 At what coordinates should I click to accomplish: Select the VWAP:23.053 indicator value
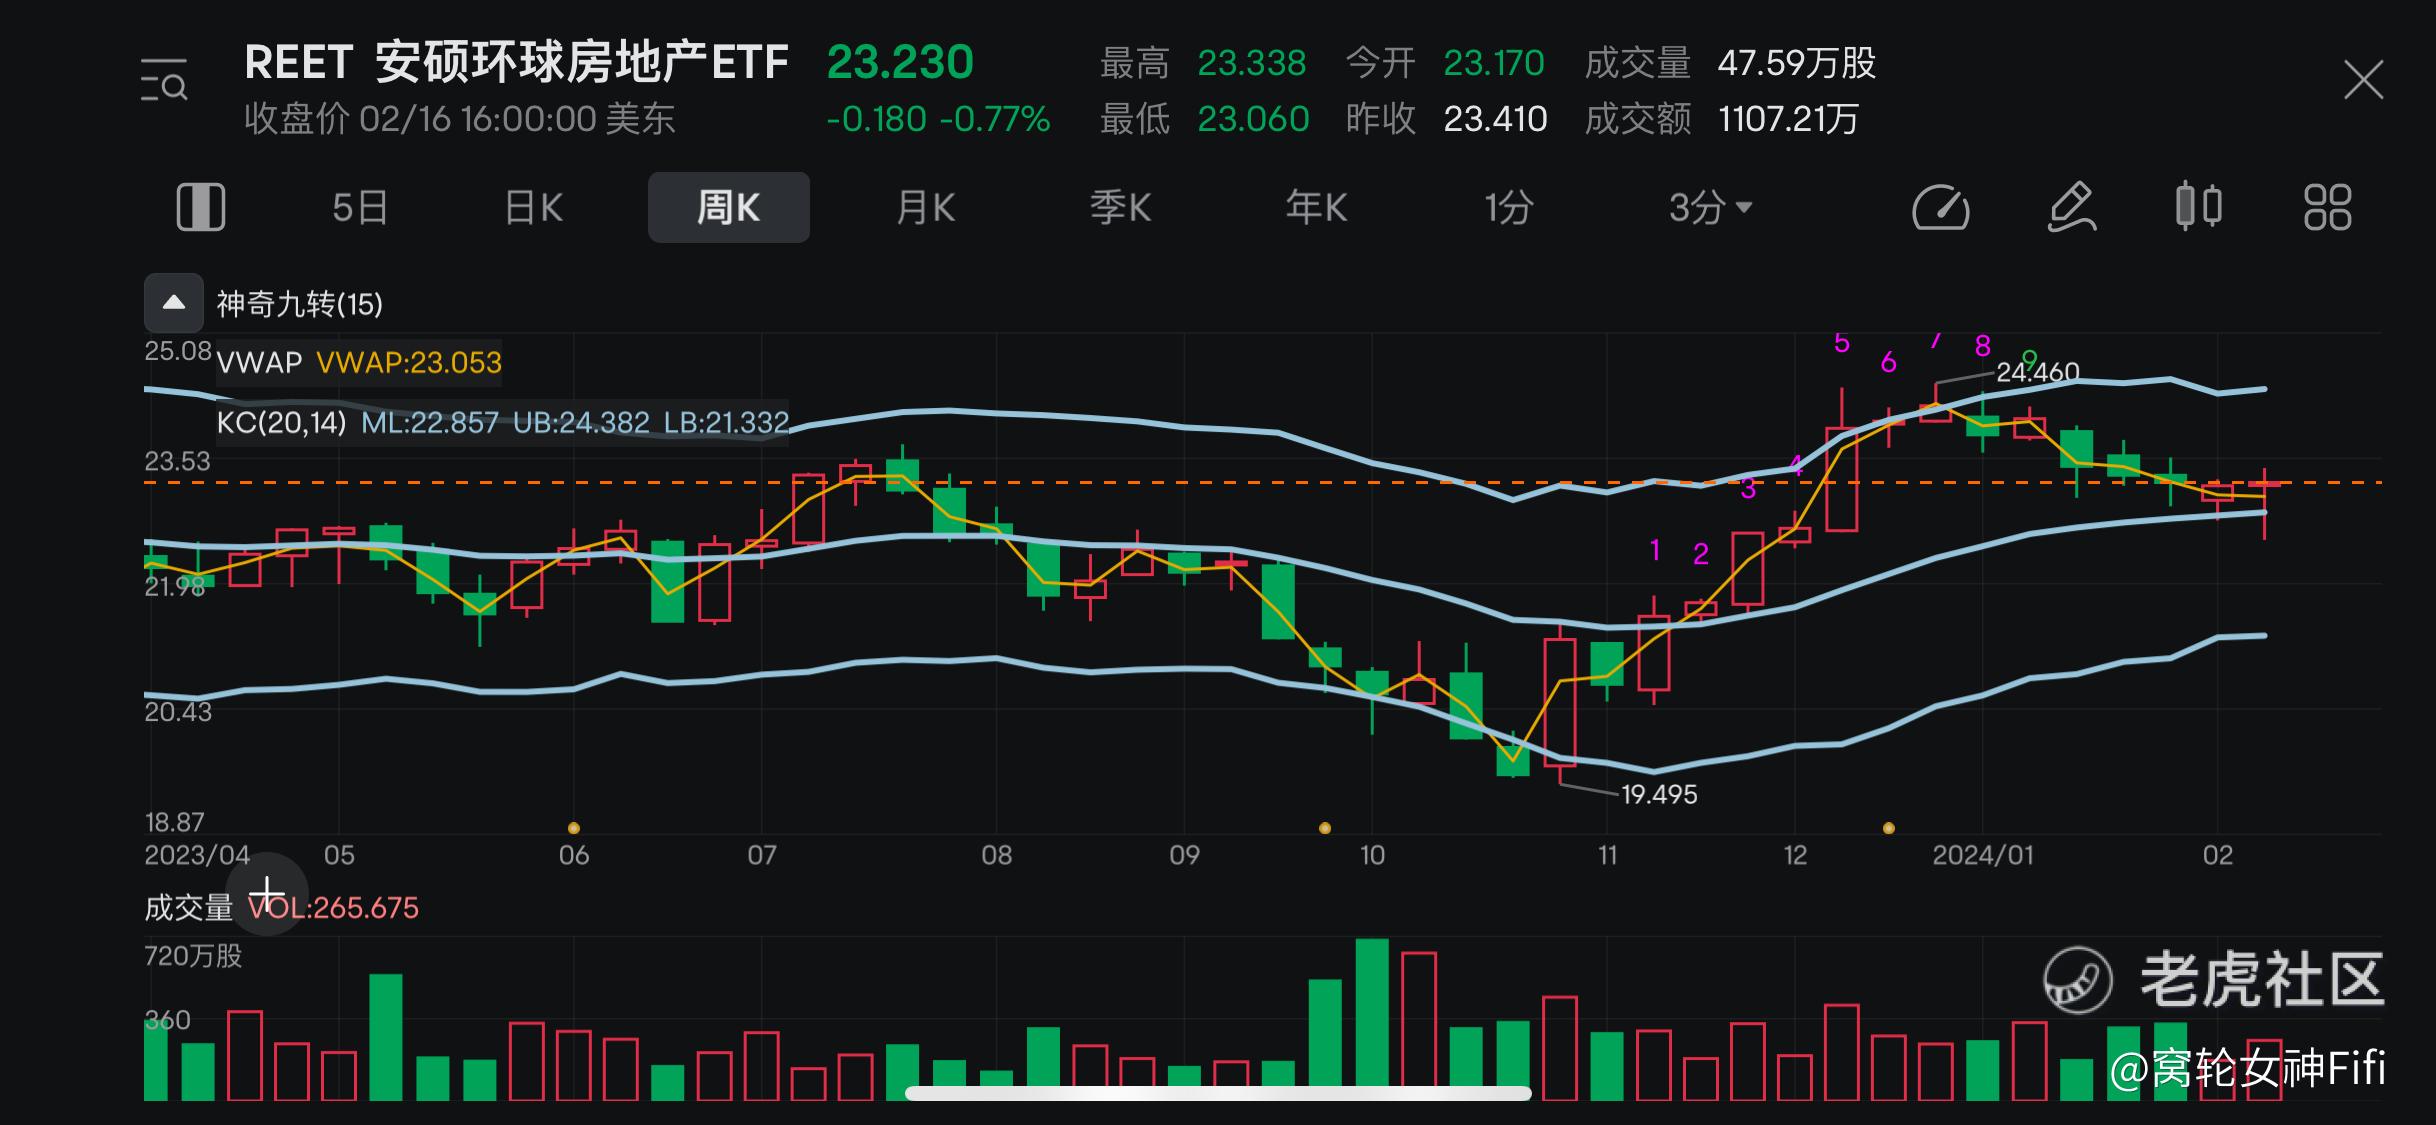tap(409, 362)
